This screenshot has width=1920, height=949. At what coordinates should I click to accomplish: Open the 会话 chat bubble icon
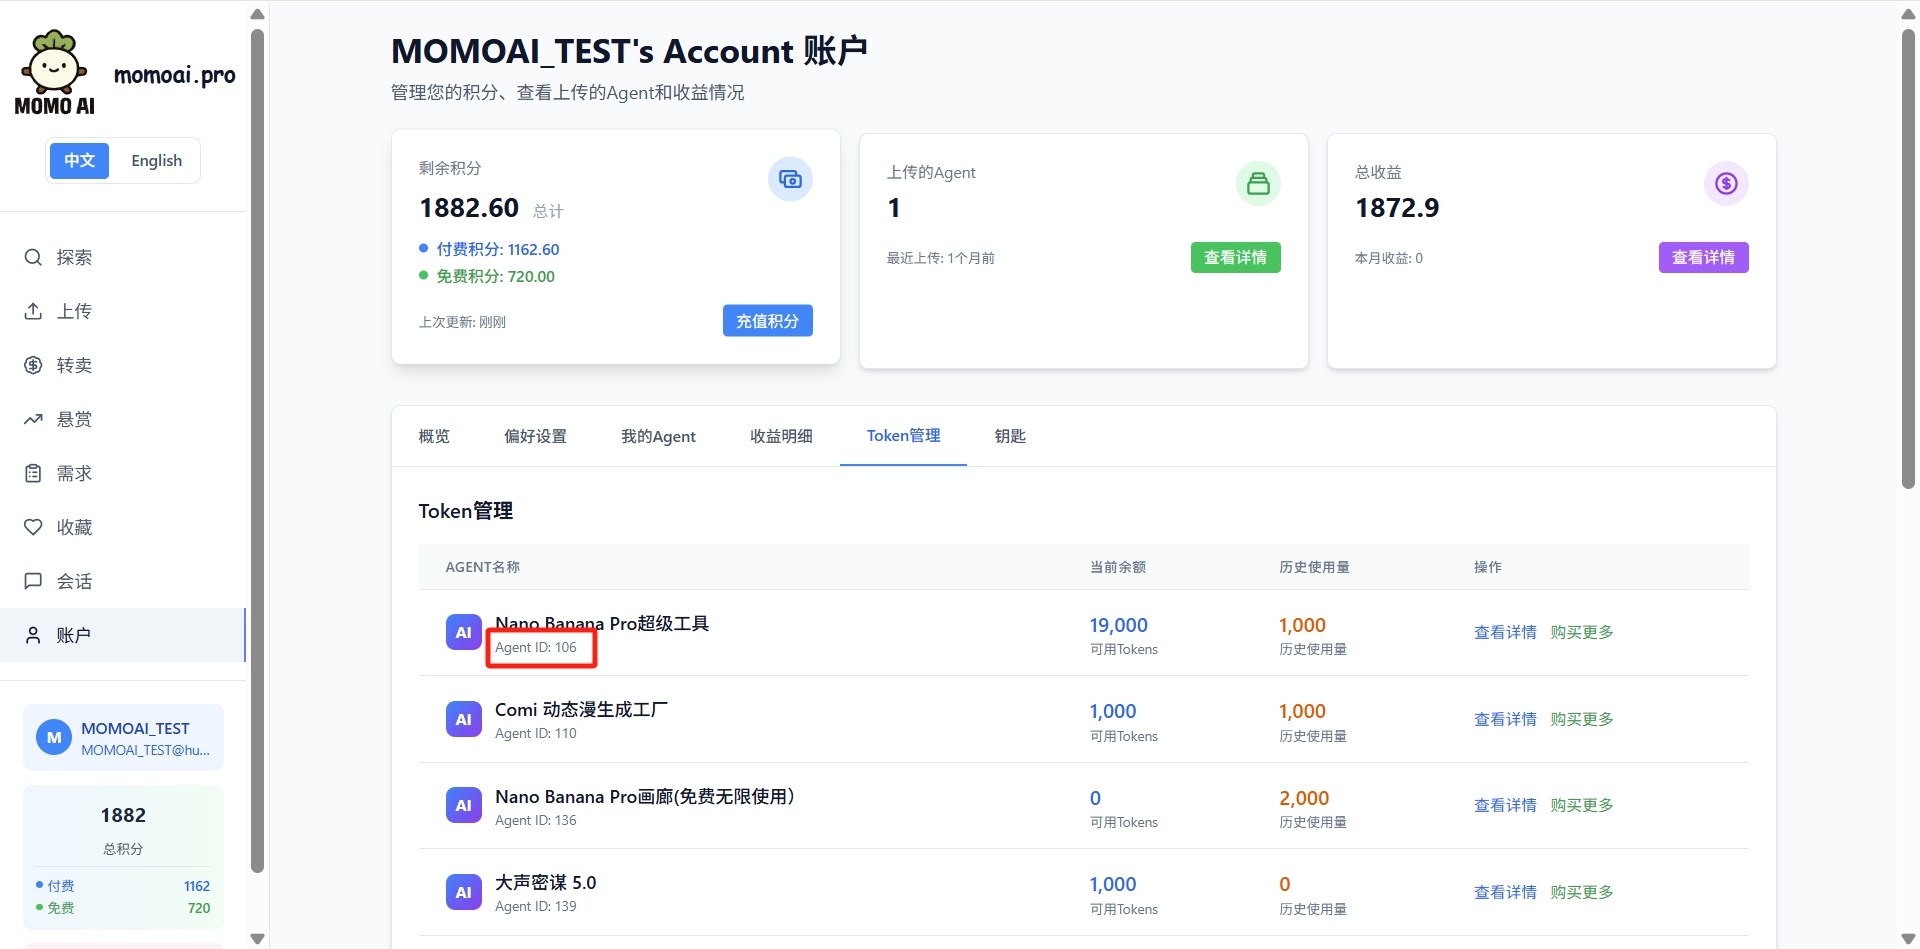(x=33, y=581)
